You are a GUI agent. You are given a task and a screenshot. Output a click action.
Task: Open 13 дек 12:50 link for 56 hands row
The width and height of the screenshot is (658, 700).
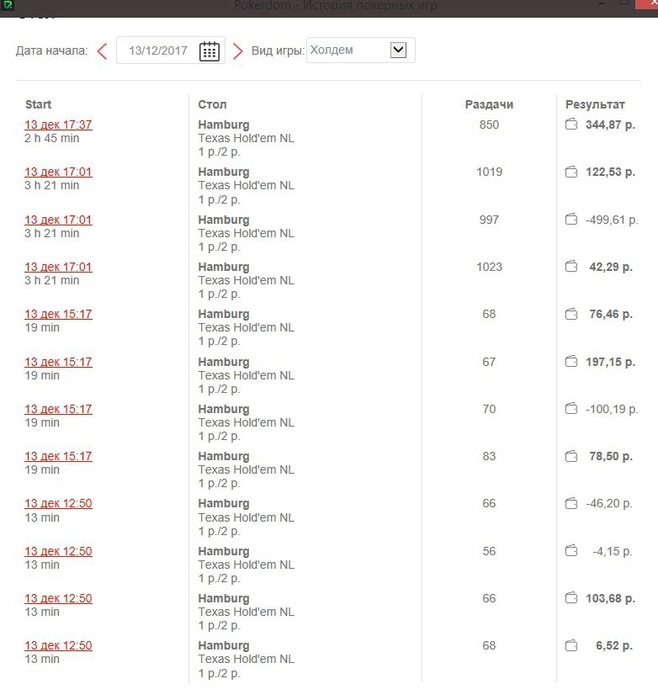58,552
